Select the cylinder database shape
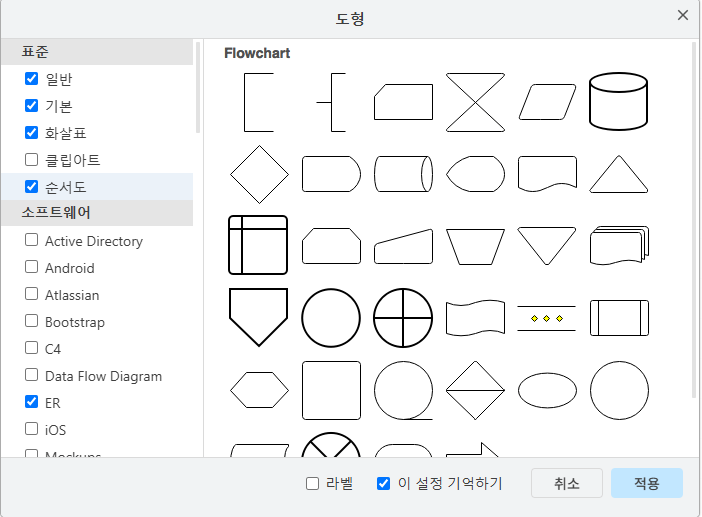The width and height of the screenshot is (702, 517). [618, 102]
